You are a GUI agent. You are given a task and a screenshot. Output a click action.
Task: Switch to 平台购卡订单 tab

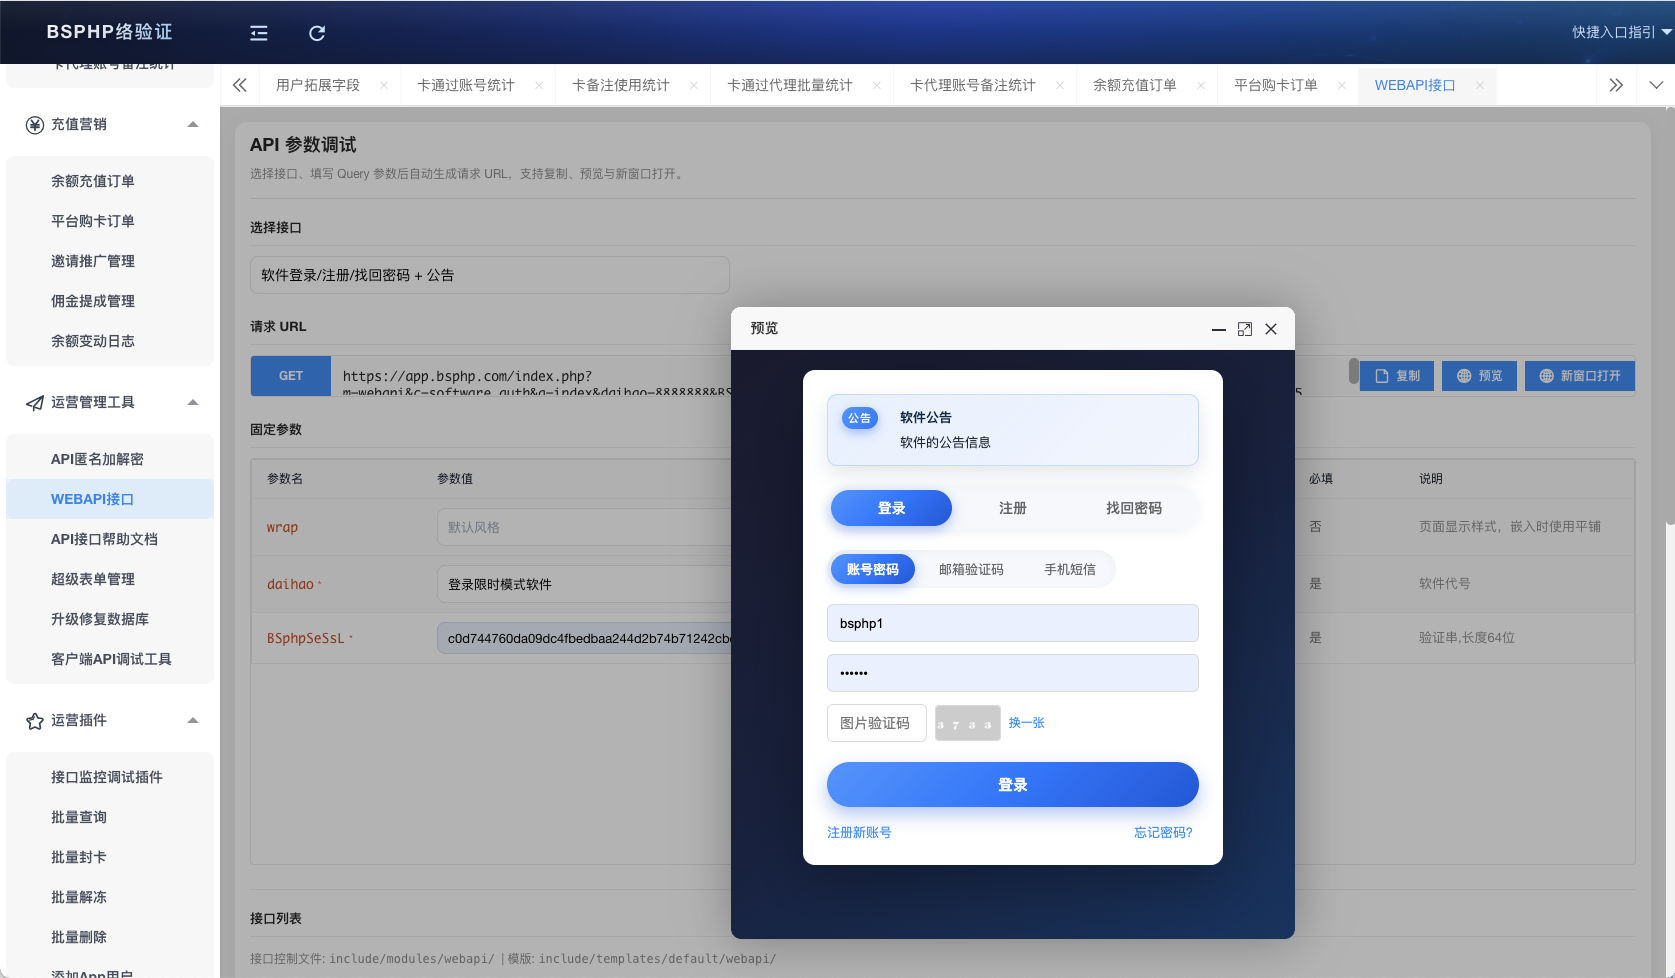(1276, 85)
